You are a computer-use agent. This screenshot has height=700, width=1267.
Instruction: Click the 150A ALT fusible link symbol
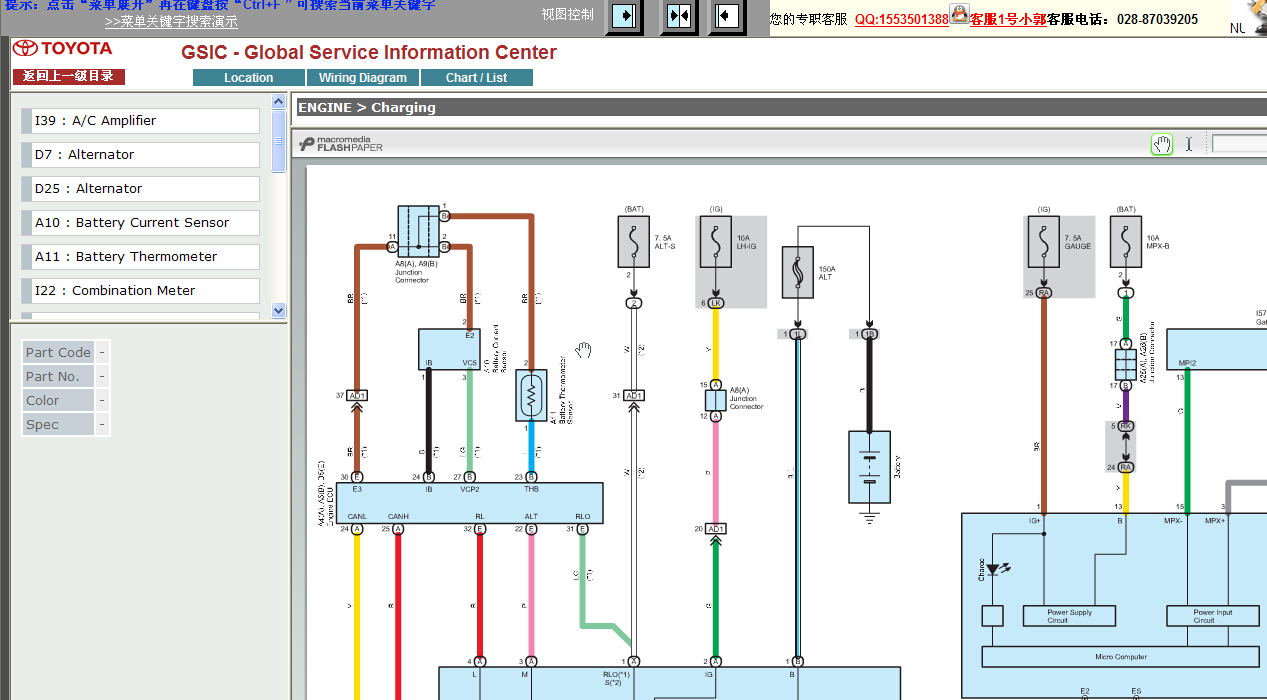pyautogui.click(x=797, y=272)
